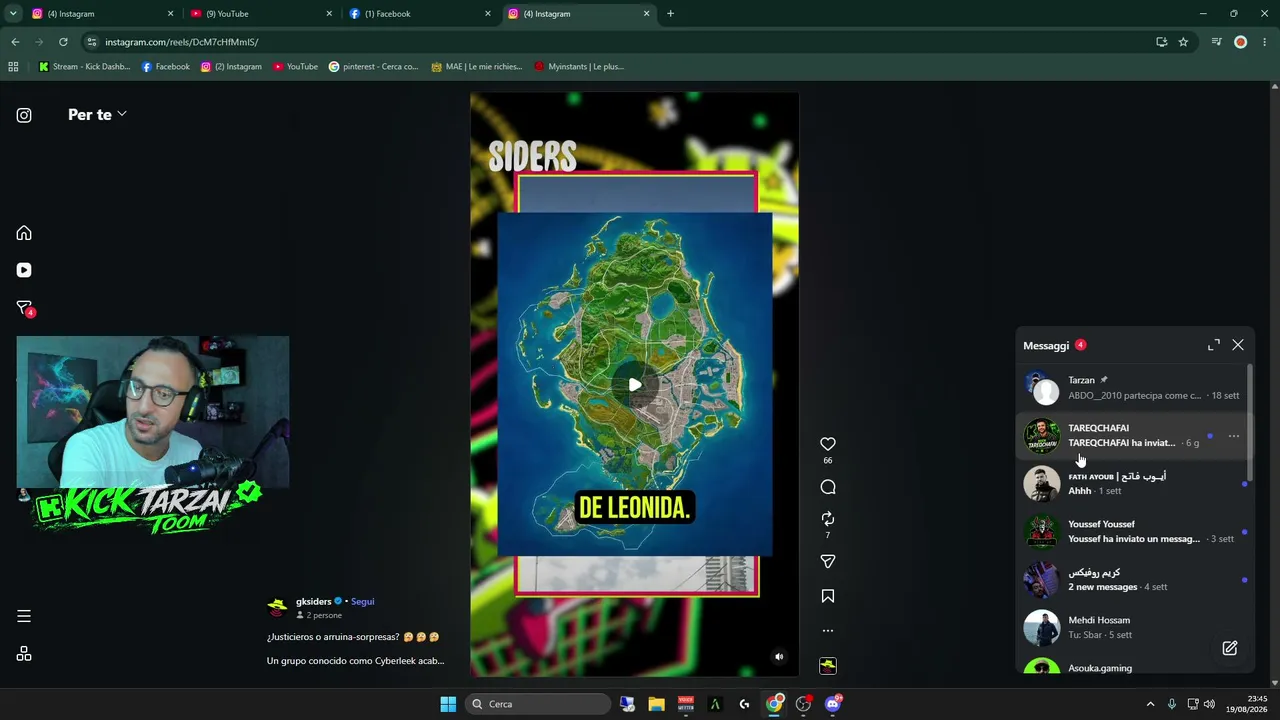Open the Meta apps icon in sidebar
Viewport: 1280px width, 720px height.
click(24, 654)
